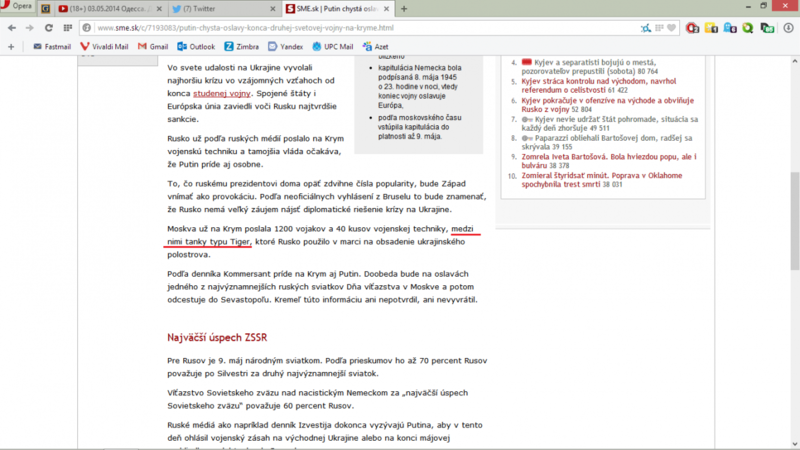Switch to the pinned G tab
The width and height of the screenshot is (800, 450).
[45, 9]
